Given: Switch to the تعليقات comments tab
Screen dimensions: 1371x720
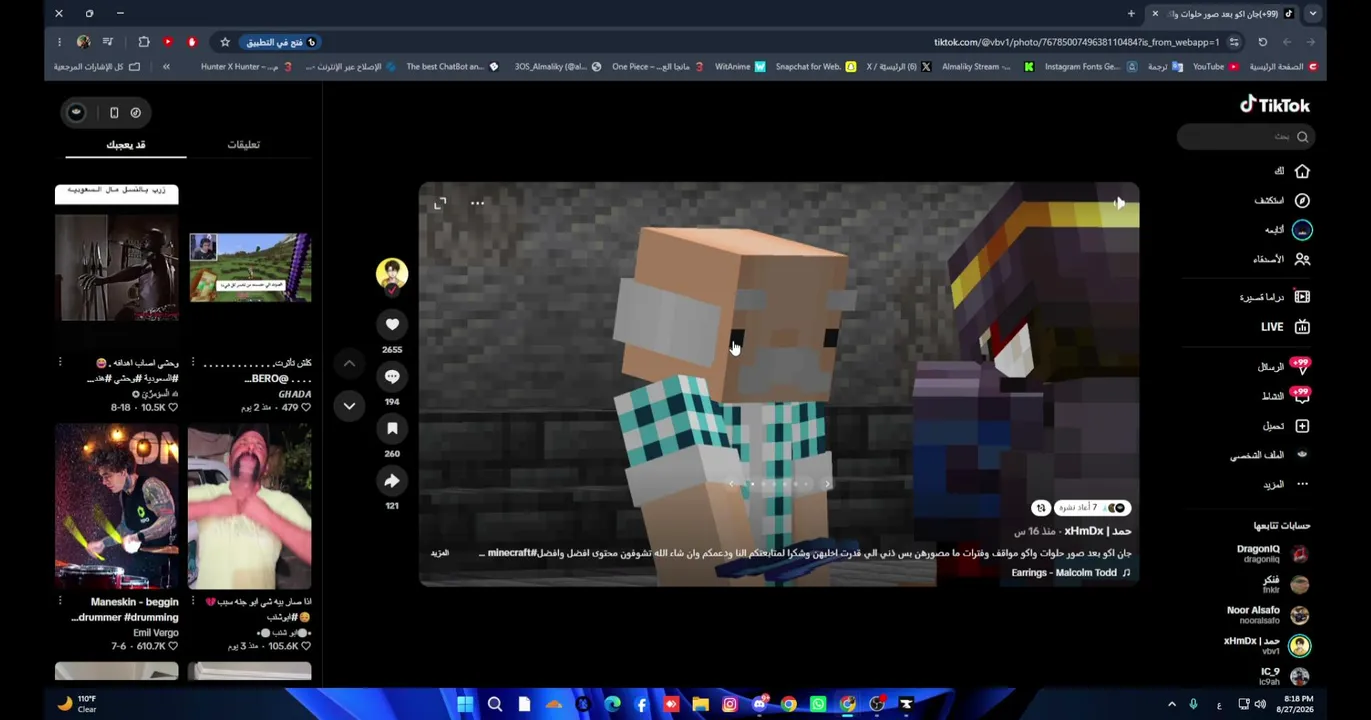Looking at the screenshot, I should point(243,145).
